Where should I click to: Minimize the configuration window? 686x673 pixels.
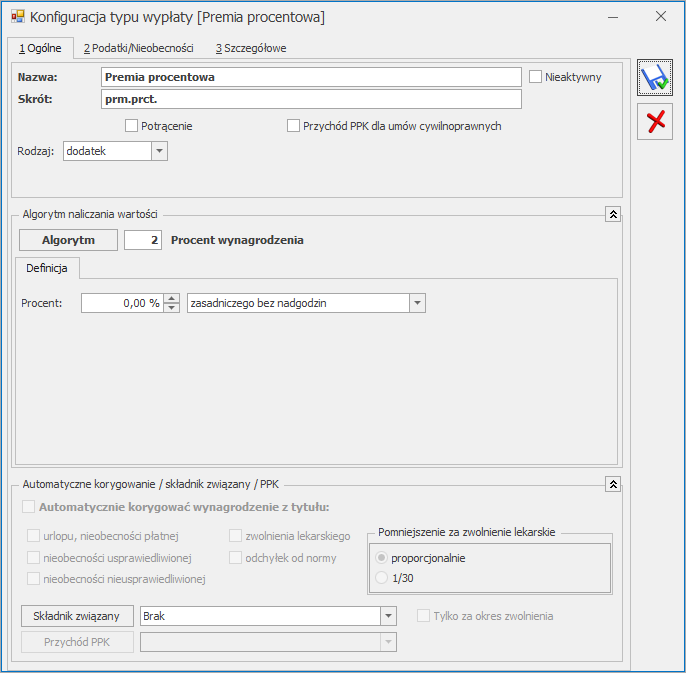point(613,18)
